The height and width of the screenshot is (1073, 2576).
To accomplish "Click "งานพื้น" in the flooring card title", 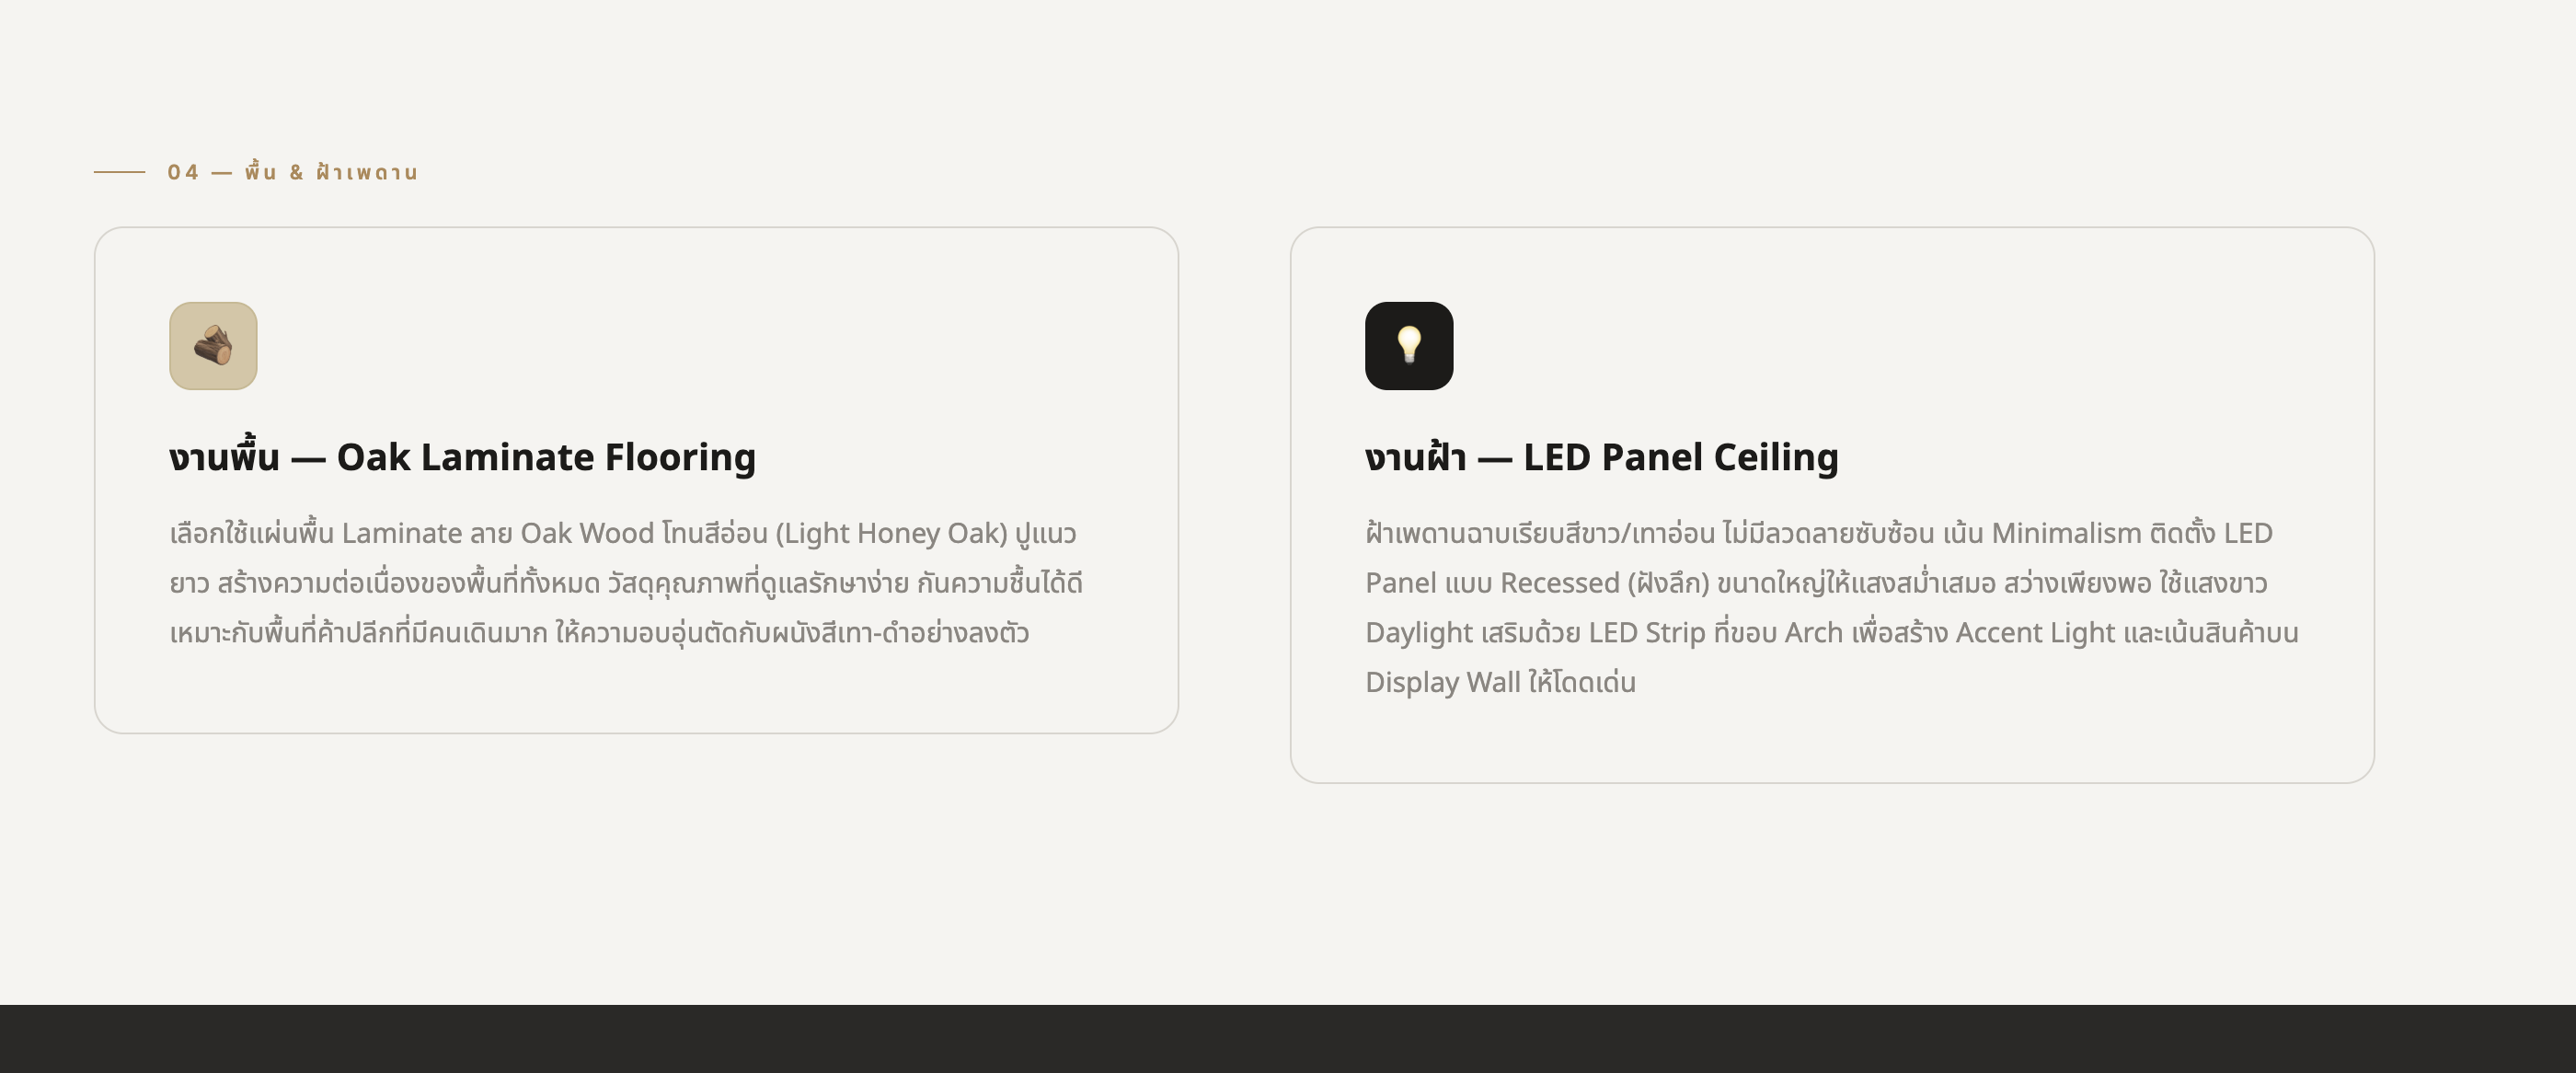I will coord(224,457).
